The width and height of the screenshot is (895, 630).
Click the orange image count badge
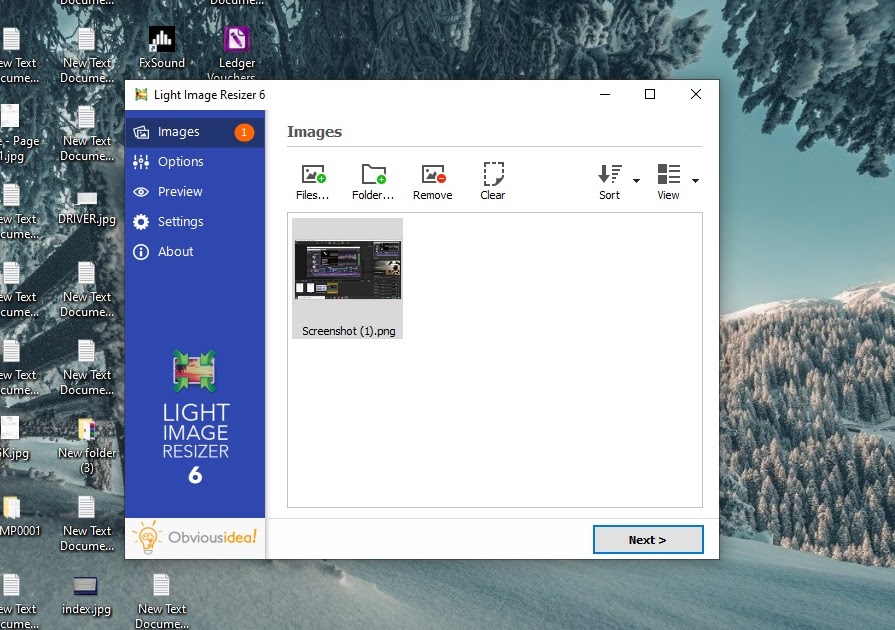click(x=244, y=132)
